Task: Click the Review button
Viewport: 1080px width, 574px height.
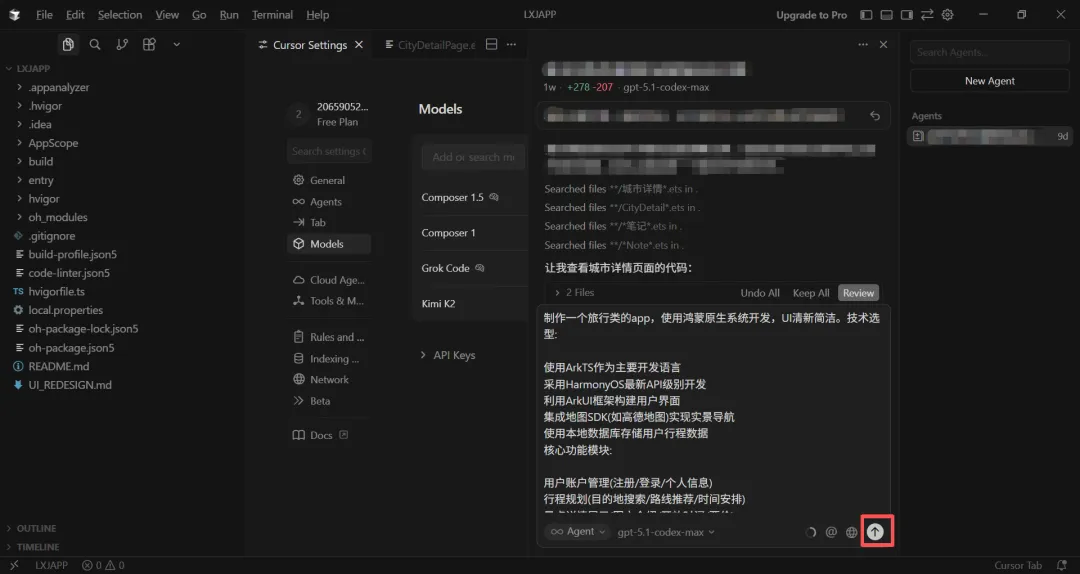Action: tap(858, 293)
